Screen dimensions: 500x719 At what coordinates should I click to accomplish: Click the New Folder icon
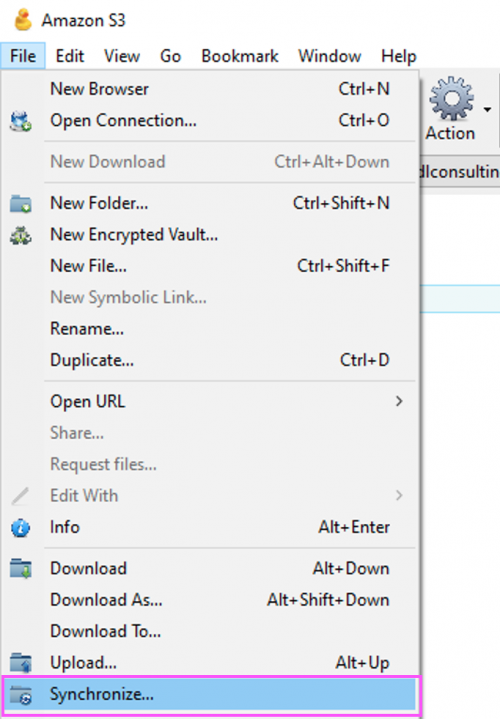(x=21, y=204)
